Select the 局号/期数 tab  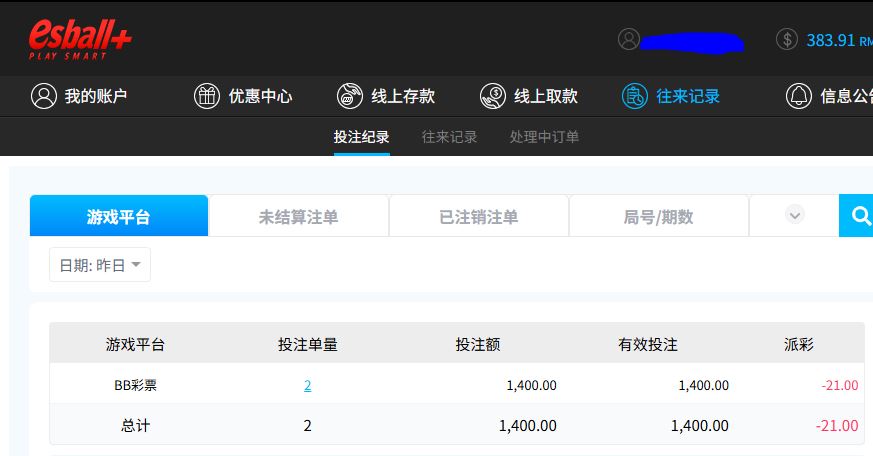[x=658, y=217]
